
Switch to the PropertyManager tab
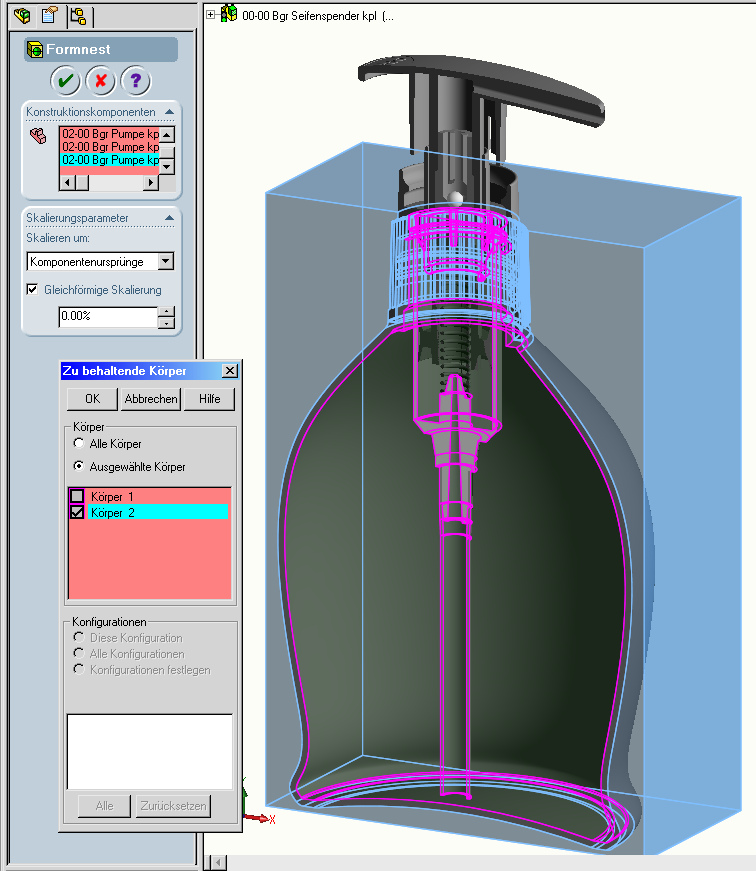(x=49, y=15)
